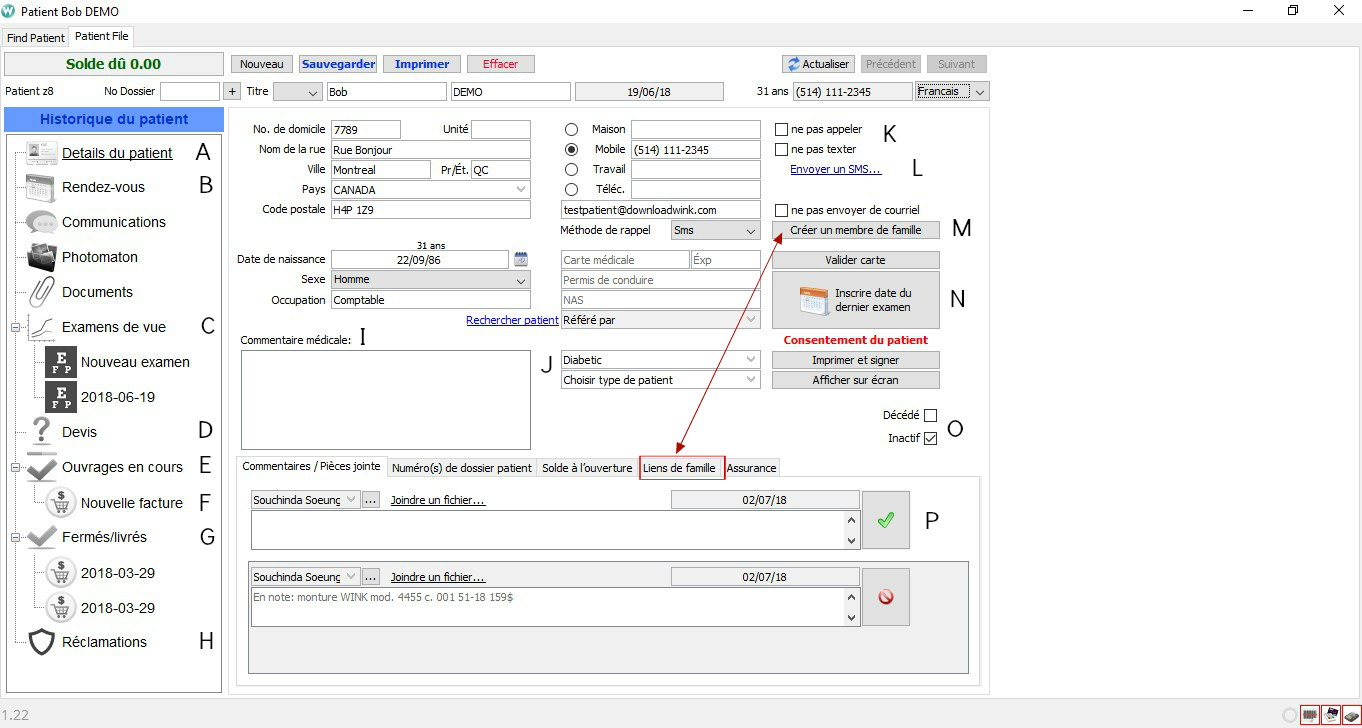Open Choisir type de patient dropdown
Viewport: 1362px width, 728px height.
[x=661, y=380]
